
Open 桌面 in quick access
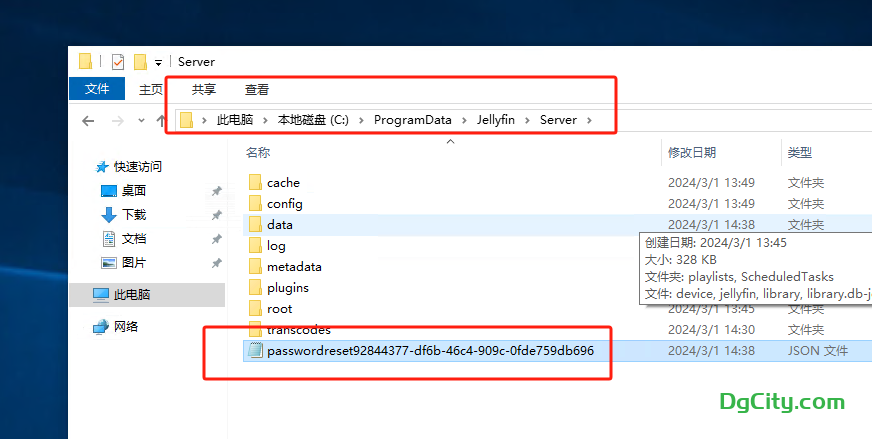point(133,191)
